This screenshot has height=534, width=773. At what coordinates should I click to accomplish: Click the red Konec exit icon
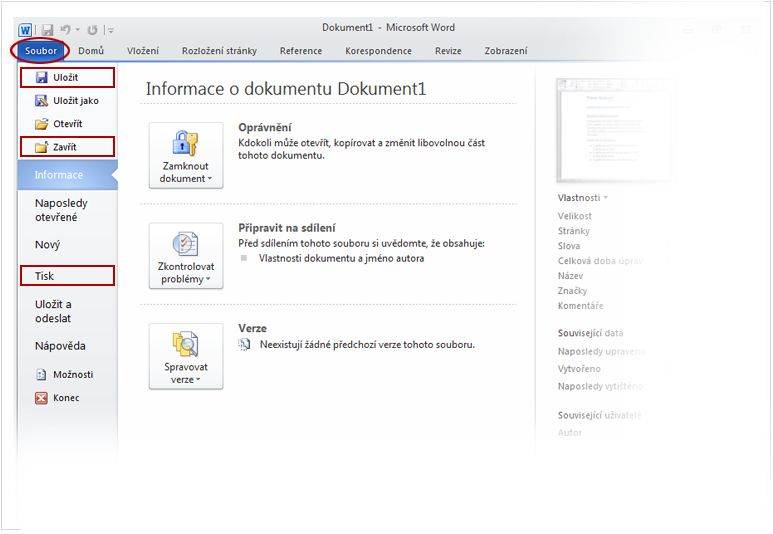[41, 398]
